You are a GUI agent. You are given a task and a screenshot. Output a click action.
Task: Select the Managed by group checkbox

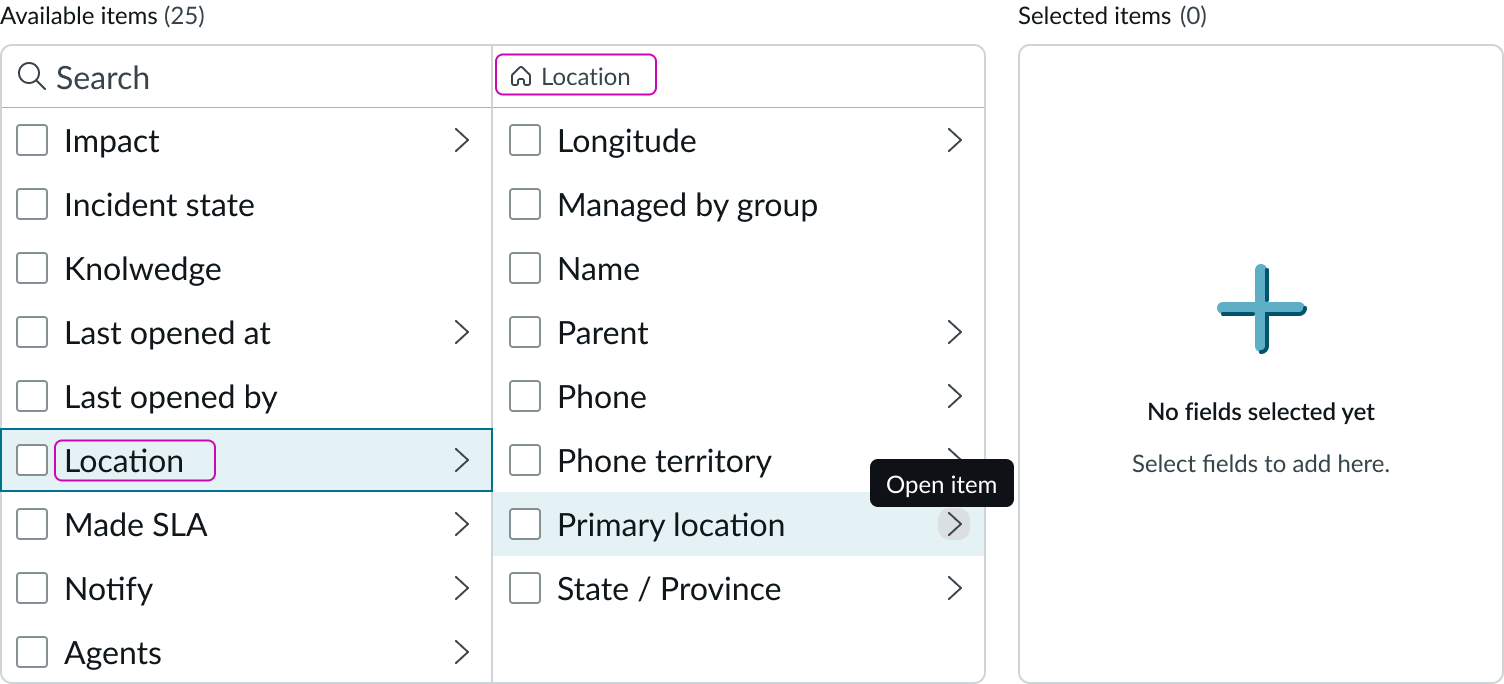525,204
